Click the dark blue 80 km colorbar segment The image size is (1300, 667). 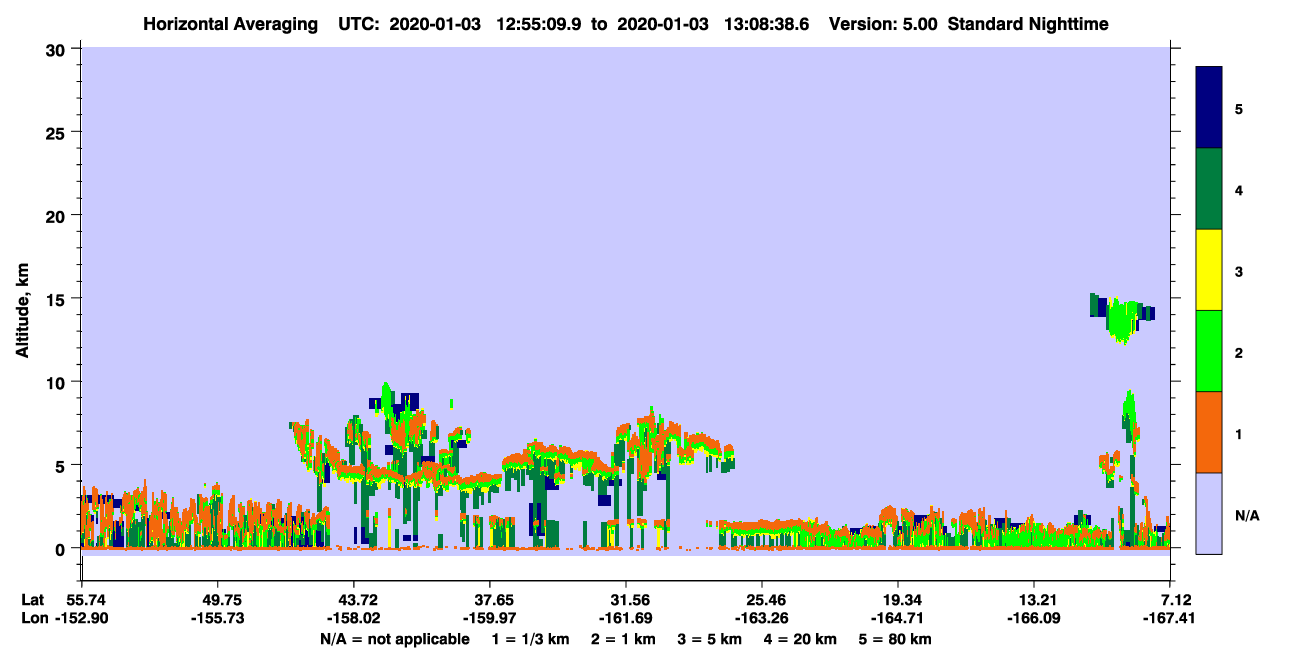(1209, 107)
